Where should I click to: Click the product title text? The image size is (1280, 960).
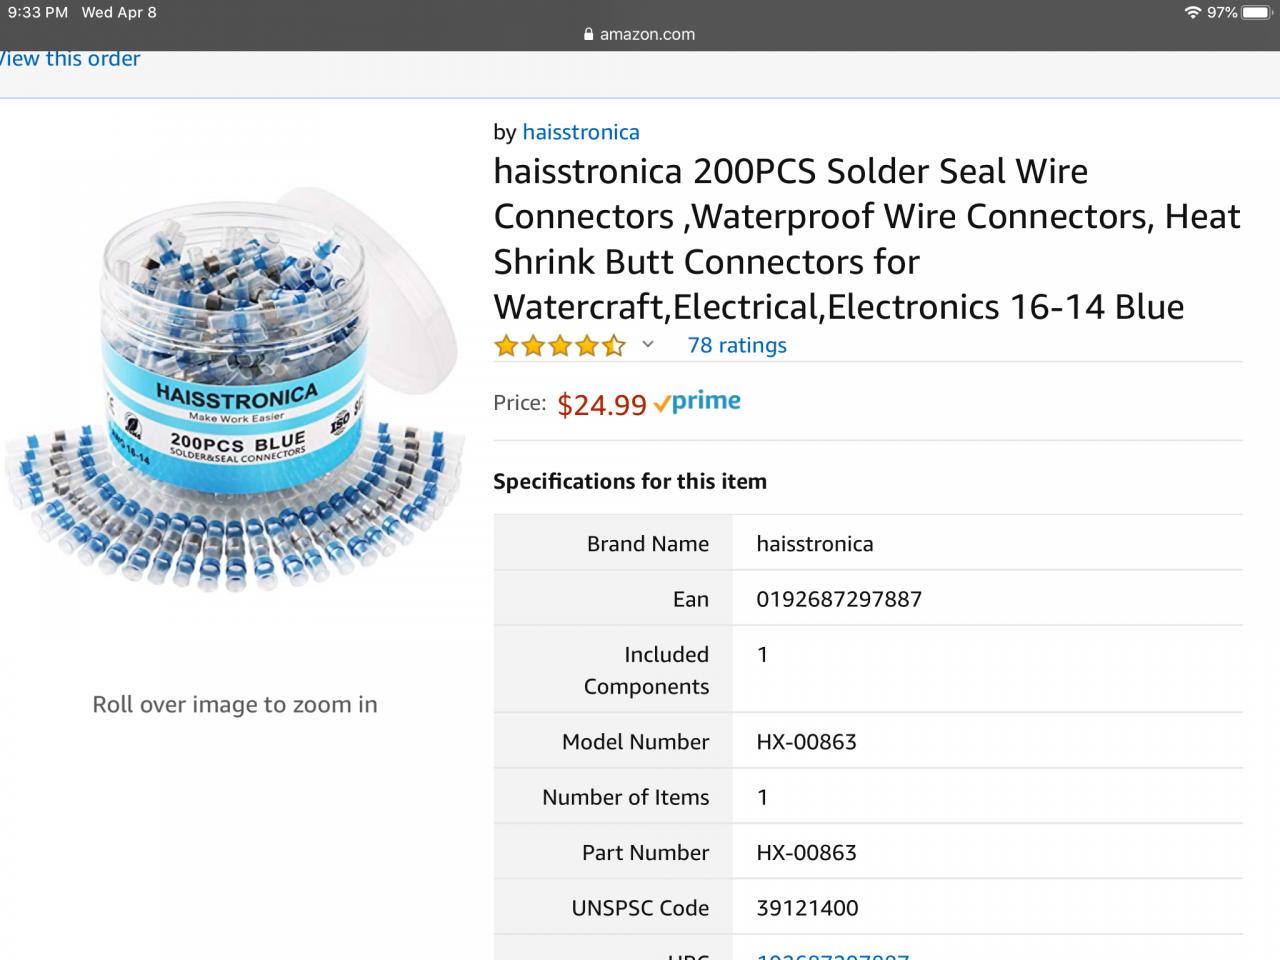(867, 239)
